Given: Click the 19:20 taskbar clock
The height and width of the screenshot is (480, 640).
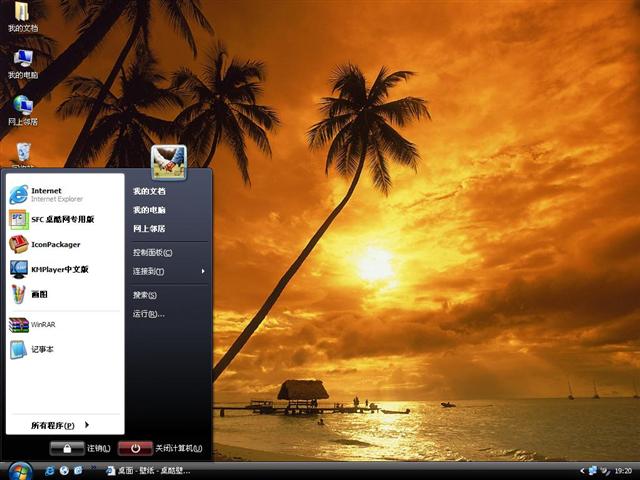Looking at the screenshot, I should click(623, 471).
